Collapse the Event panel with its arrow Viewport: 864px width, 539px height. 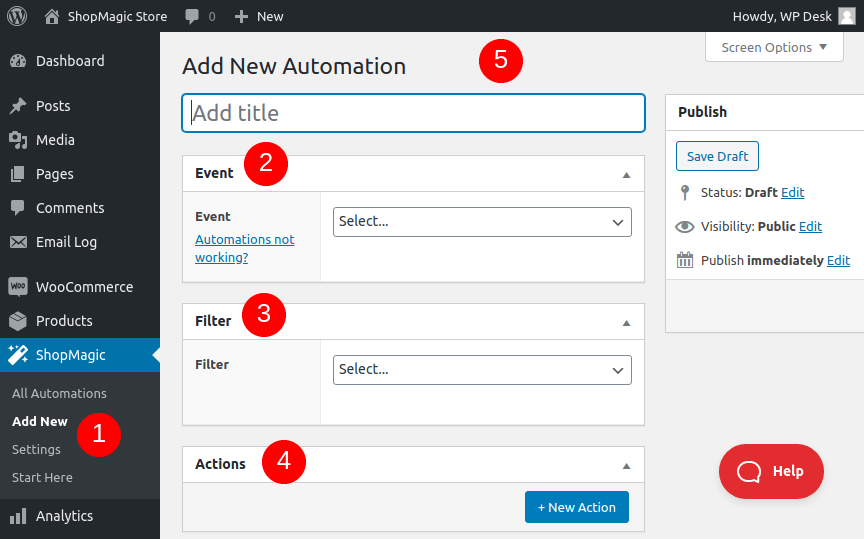pyautogui.click(x=626, y=175)
